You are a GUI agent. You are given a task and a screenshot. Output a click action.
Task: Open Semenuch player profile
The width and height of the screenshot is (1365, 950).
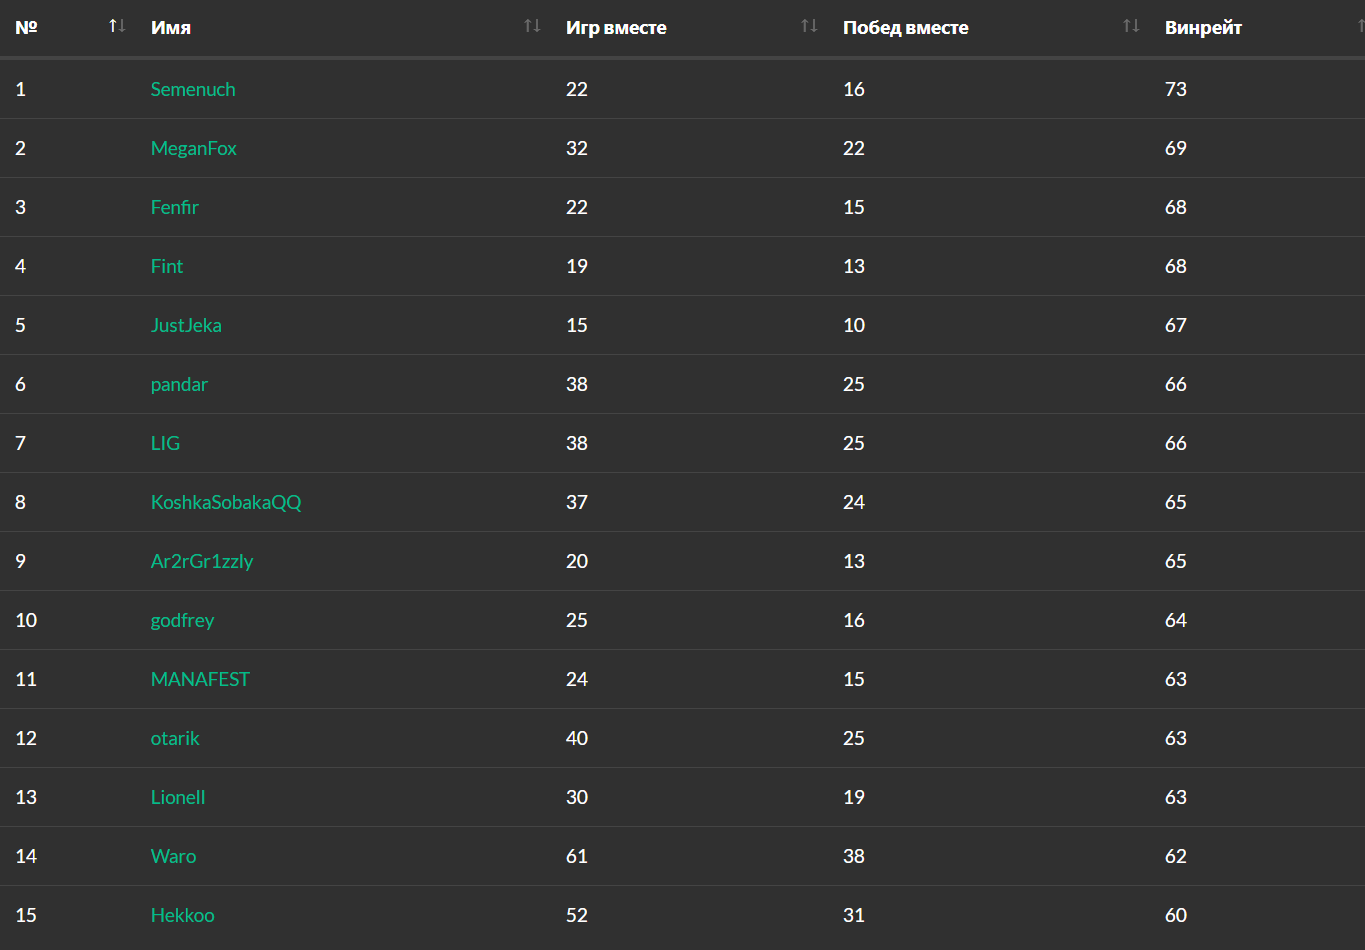(x=193, y=89)
